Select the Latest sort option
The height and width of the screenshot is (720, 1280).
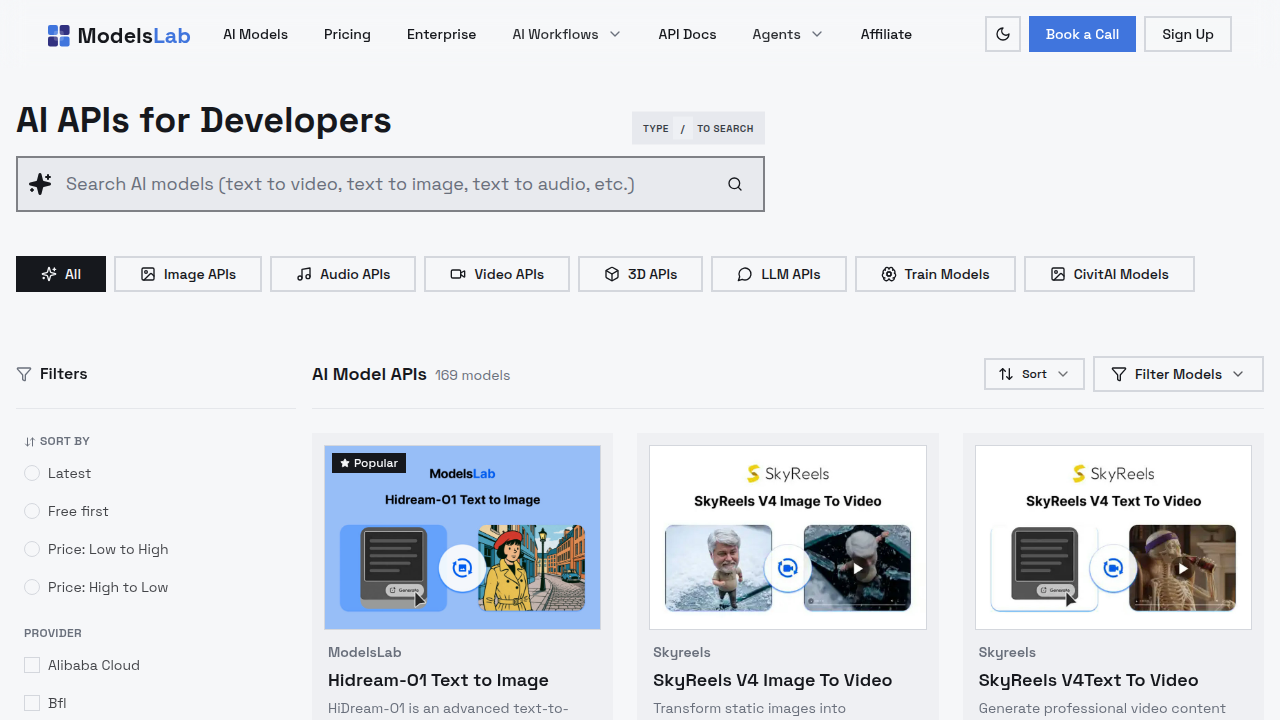[32, 473]
